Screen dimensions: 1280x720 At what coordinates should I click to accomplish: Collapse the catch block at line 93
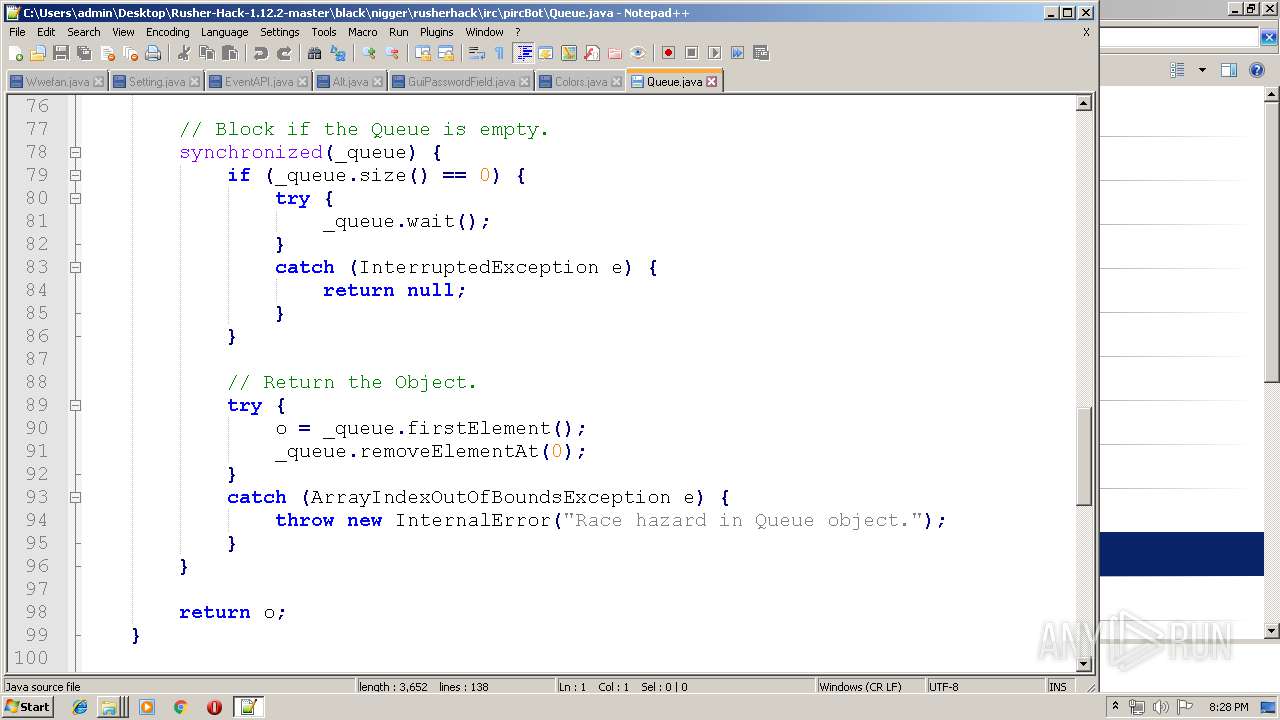pos(75,497)
